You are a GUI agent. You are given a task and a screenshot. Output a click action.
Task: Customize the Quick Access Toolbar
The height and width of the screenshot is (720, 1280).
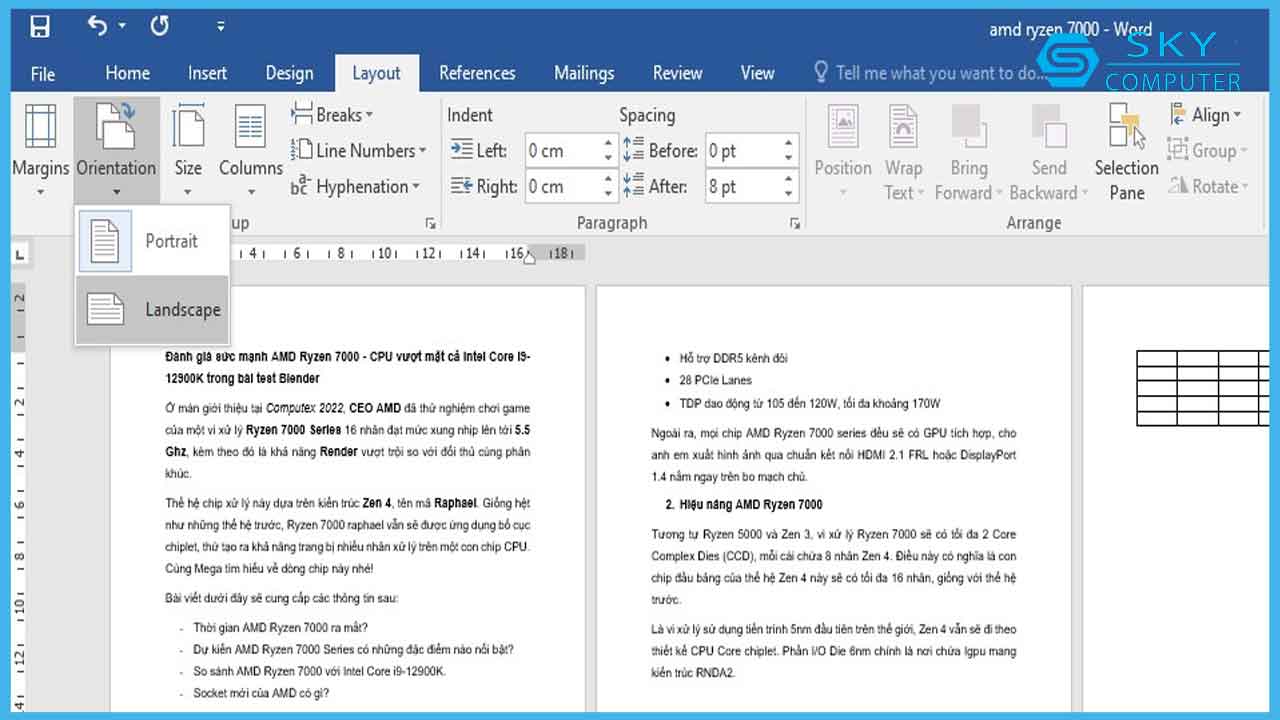tap(221, 26)
